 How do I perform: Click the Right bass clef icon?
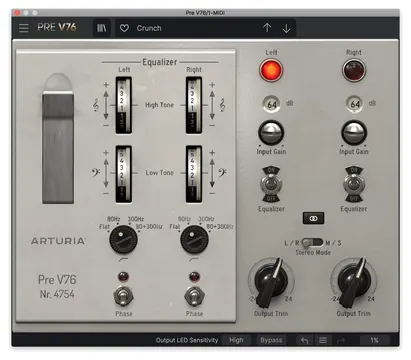click(222, 173)
